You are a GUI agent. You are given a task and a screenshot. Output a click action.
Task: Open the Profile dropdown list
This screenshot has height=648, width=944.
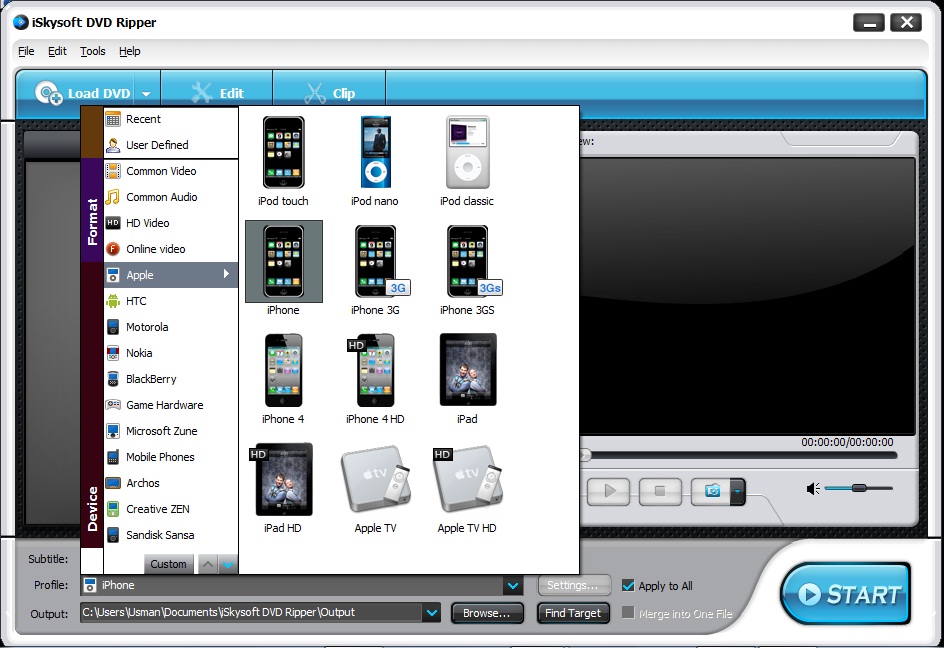pyautogui.click(x=513, y=585)
